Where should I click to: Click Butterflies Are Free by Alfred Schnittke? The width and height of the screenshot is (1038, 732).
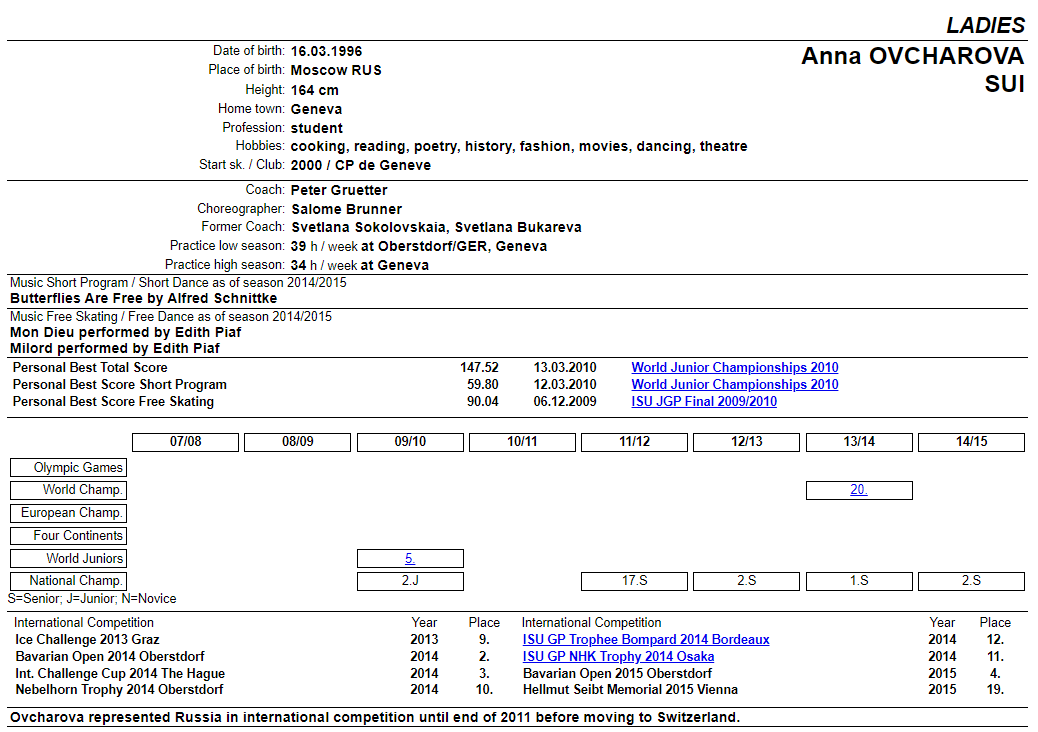point(144,298)
